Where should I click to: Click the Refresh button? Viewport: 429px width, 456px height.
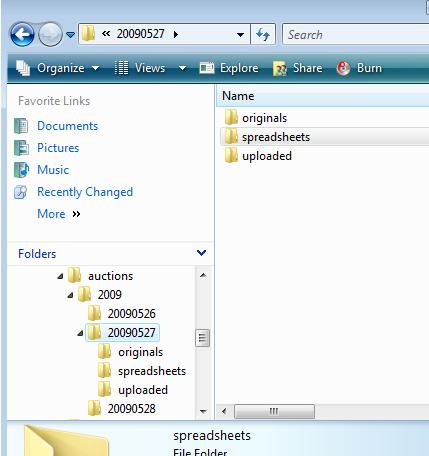263,34
